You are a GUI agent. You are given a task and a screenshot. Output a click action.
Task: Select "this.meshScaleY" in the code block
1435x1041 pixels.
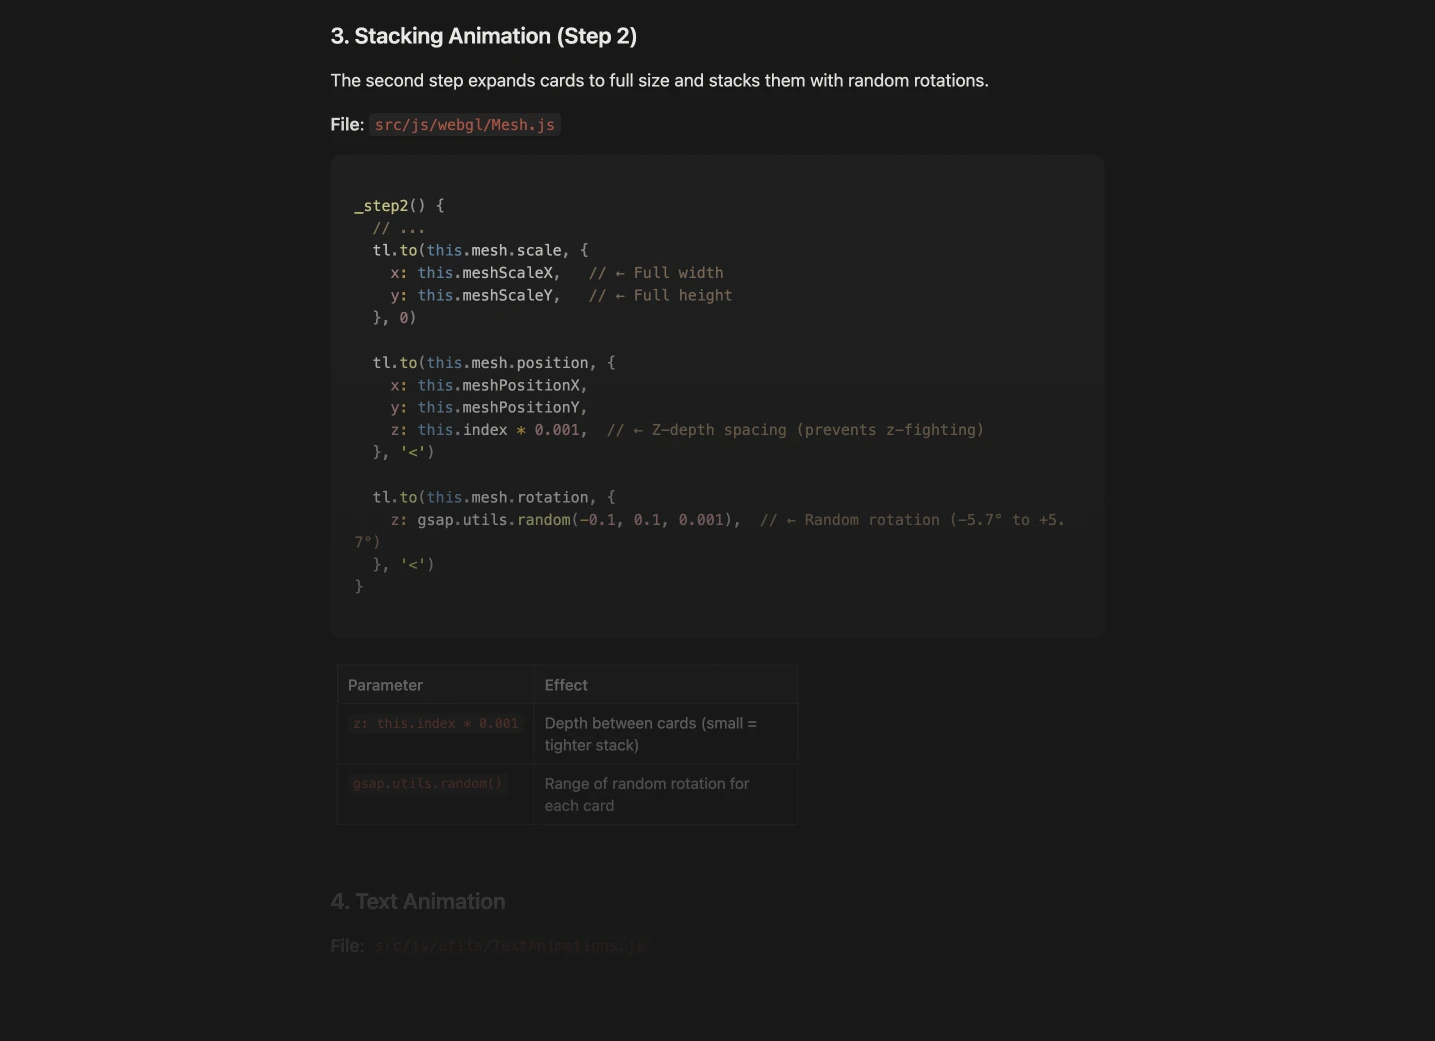[485, 295]
